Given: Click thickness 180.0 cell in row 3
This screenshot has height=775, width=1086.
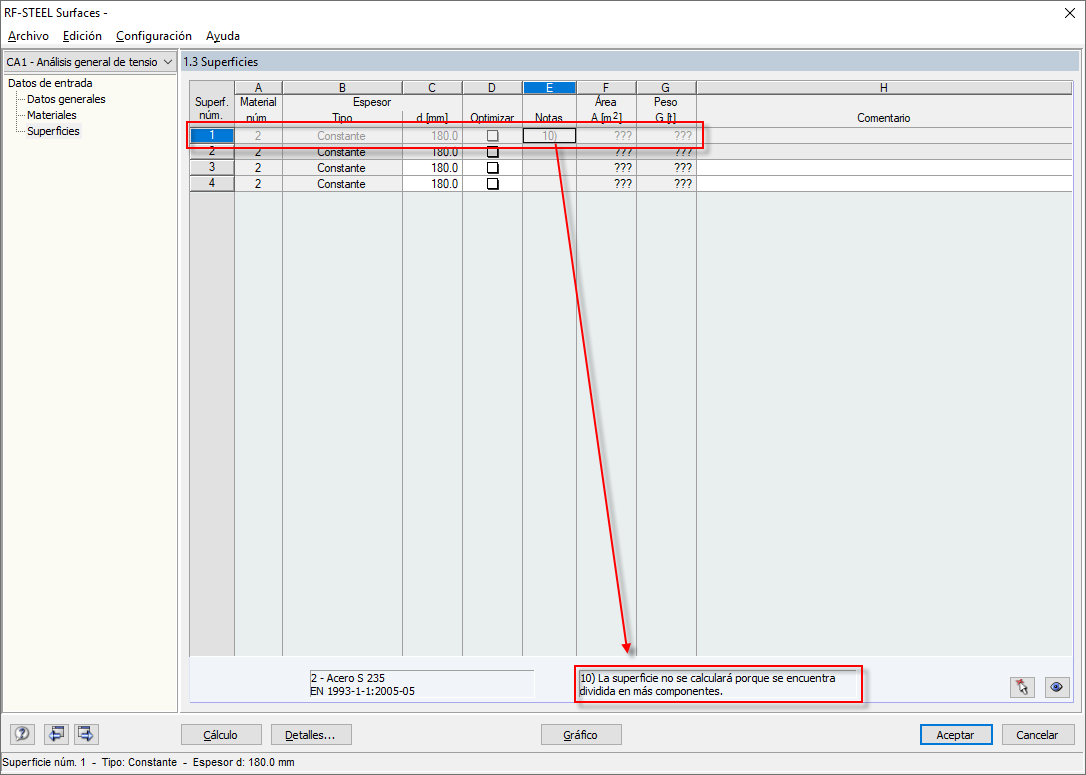Looking at the screenshot, I should (x=432, y=168).
